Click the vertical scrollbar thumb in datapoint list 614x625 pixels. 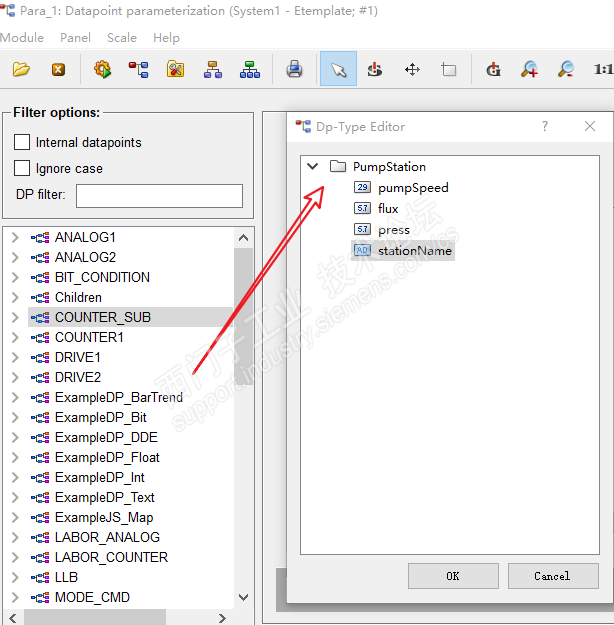point(243,316)
